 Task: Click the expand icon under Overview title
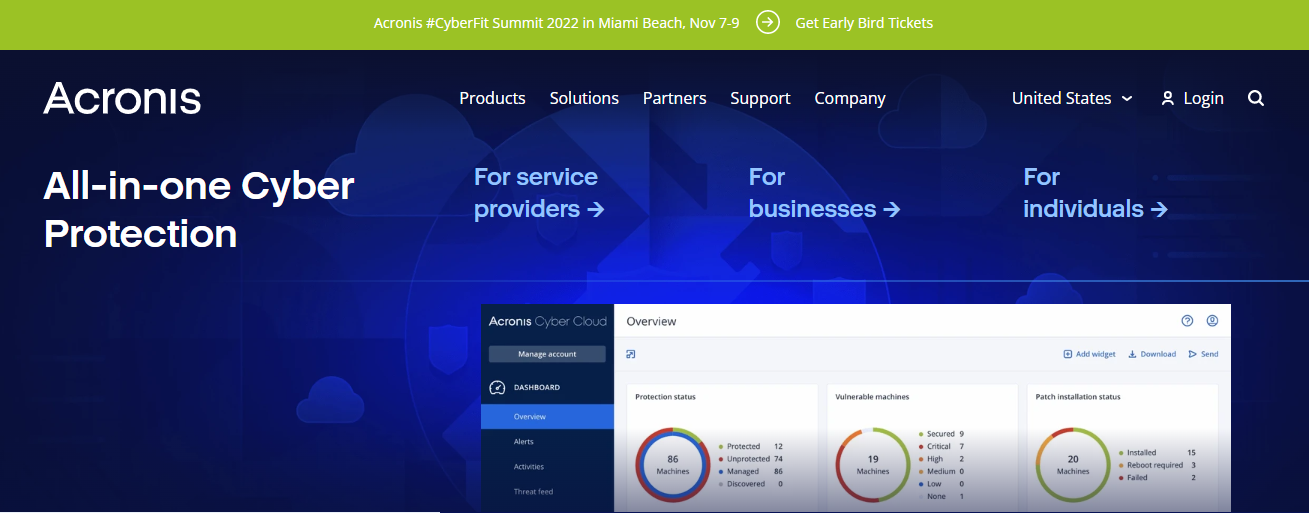click(x=631, y=354)
